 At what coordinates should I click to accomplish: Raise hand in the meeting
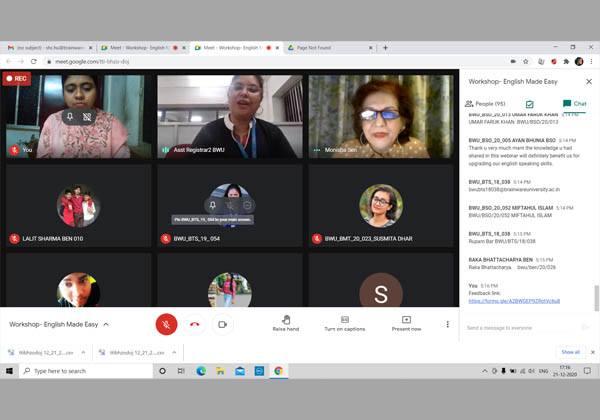tap(286, 322)
